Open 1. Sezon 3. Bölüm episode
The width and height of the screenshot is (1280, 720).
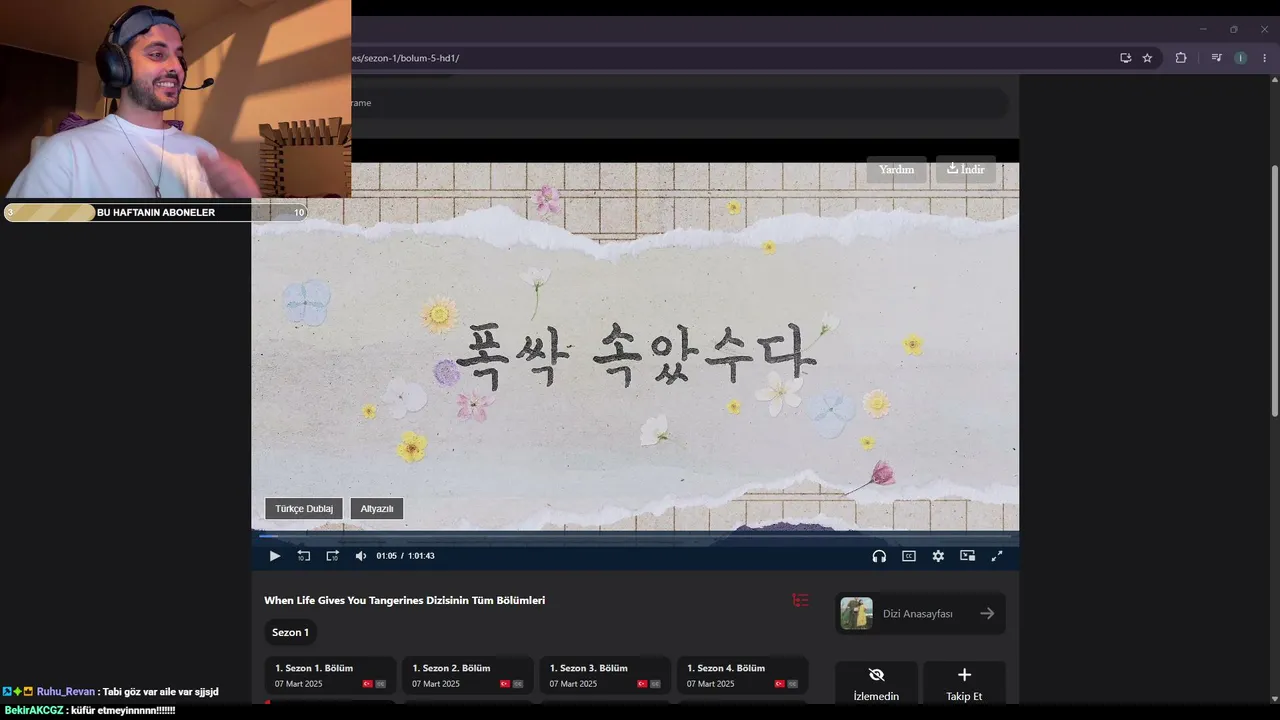(605, 675)
